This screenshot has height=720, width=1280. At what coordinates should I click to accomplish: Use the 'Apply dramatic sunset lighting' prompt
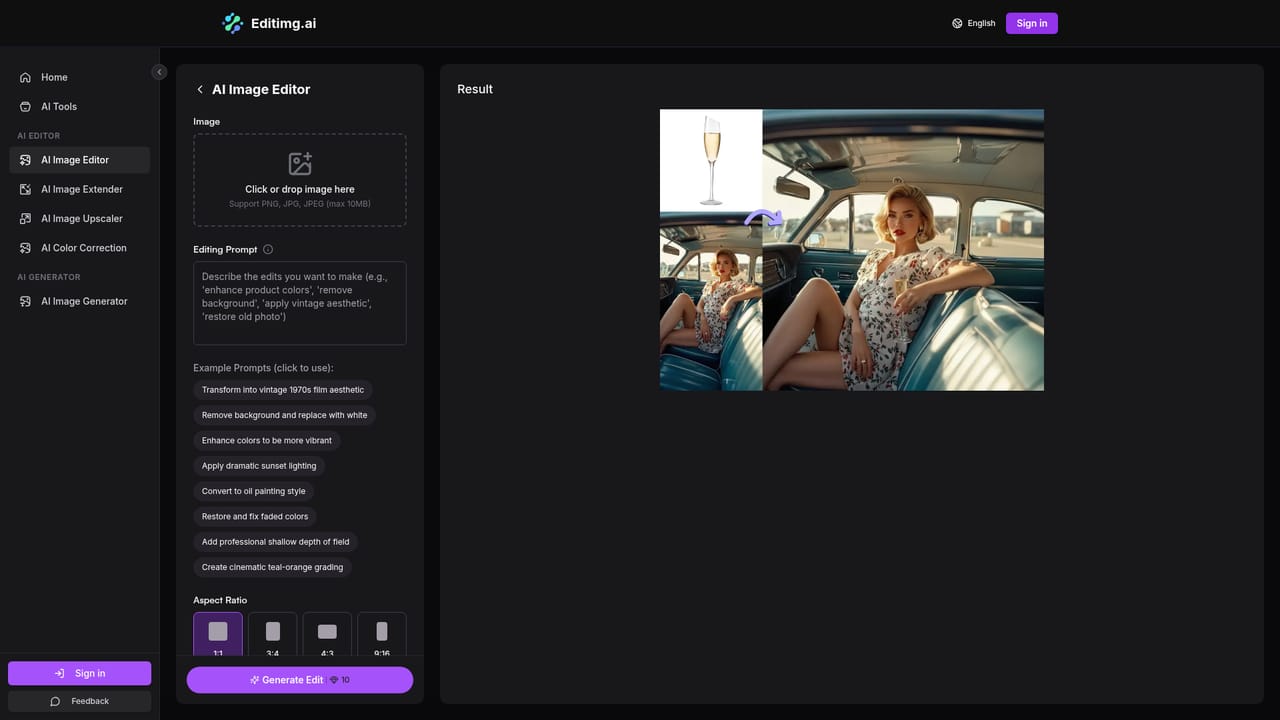coord(259,466)
